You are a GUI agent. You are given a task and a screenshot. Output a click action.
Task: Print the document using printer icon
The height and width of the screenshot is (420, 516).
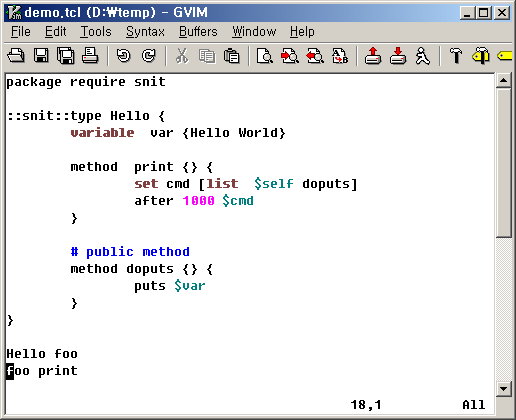tap(90, 55)
